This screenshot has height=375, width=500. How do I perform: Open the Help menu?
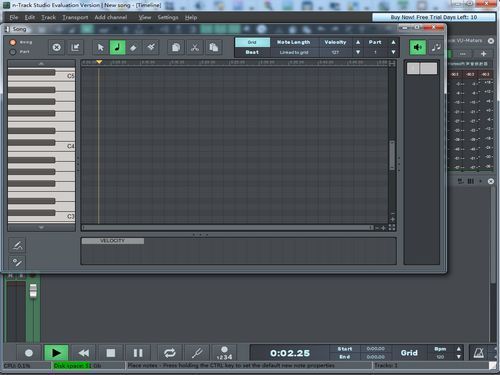[191, 17]
